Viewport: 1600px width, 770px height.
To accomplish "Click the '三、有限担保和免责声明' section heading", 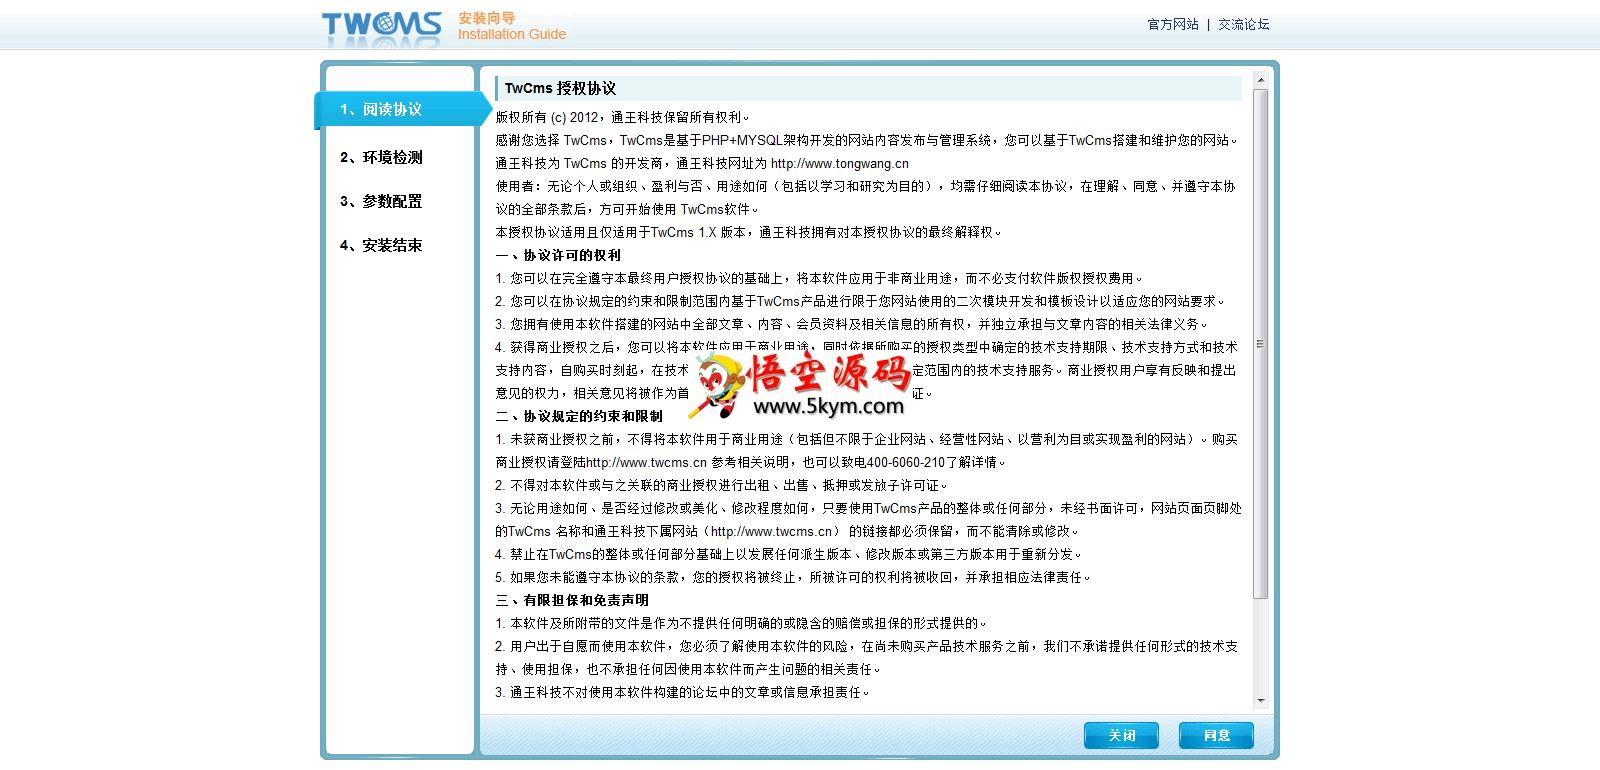I will tap(572, 600).
